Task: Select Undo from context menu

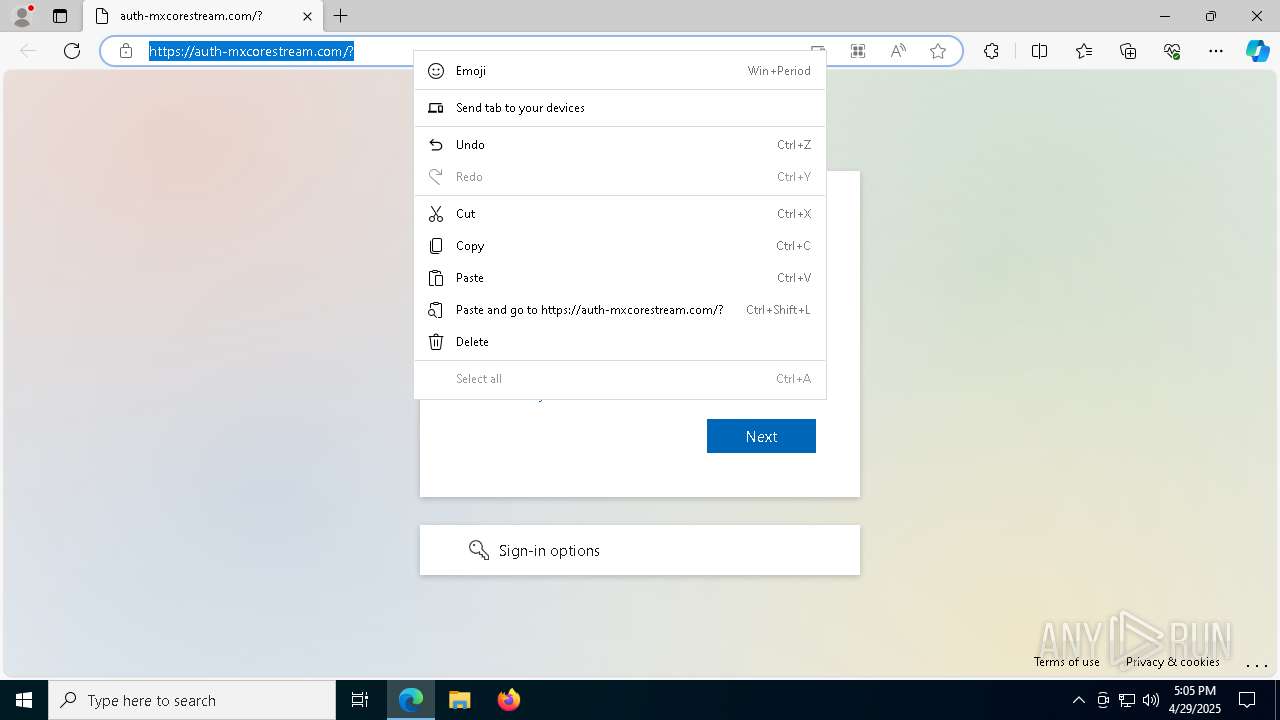Action: tap(620, 145)
